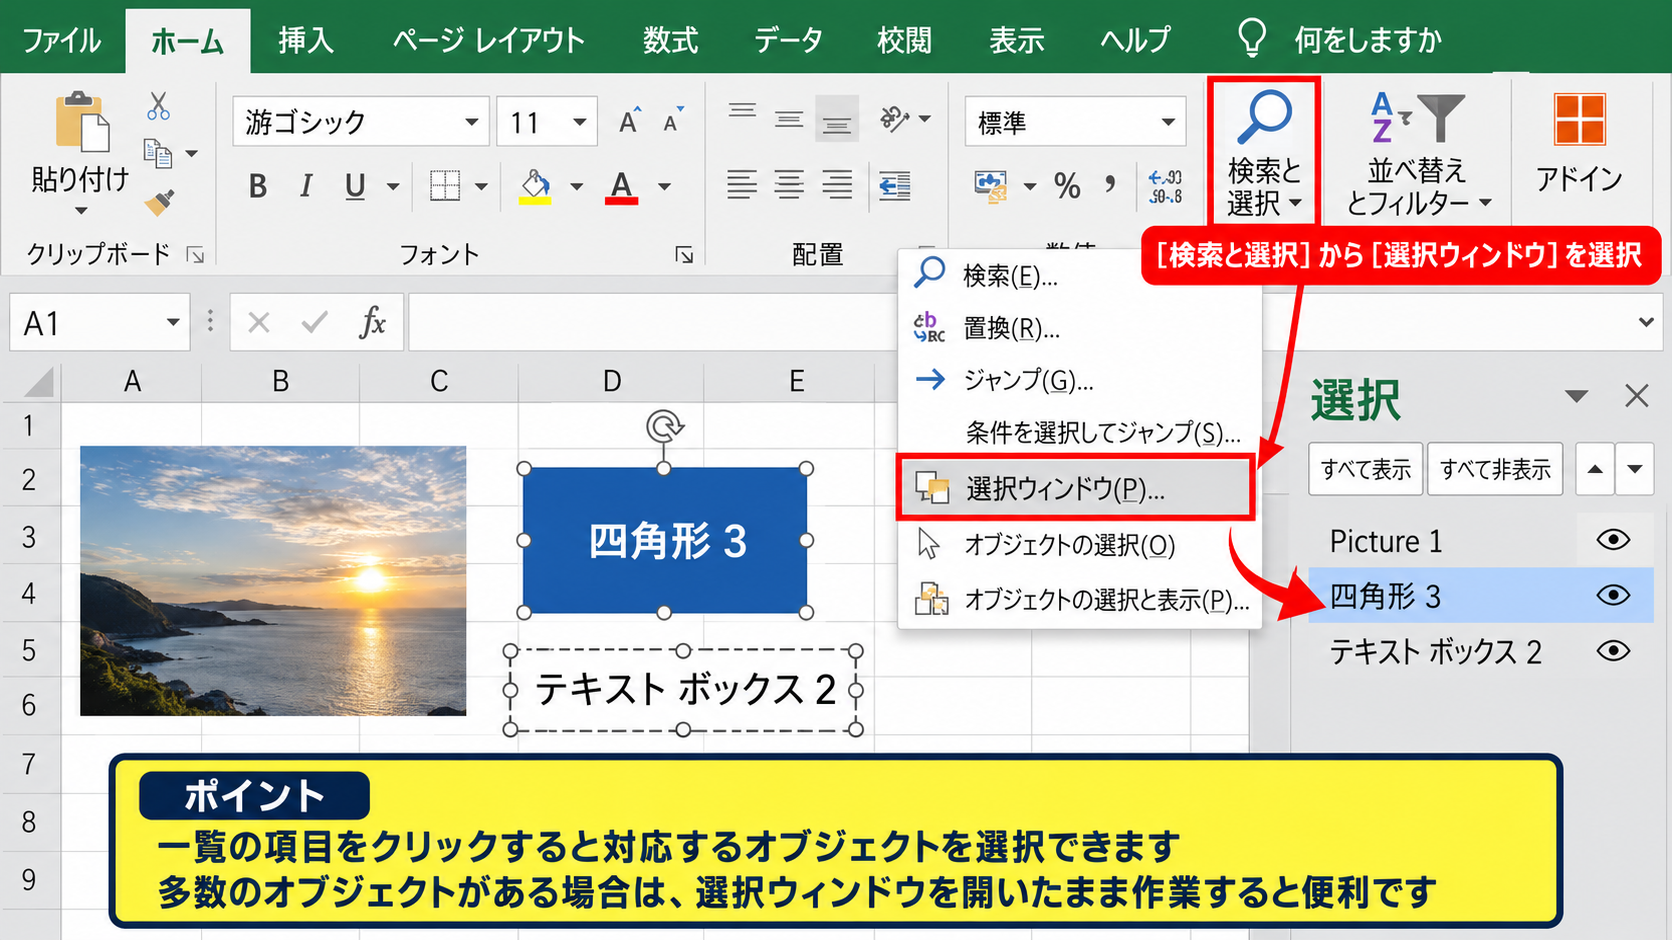Screen dimensions: 1672x940
Task: Center text horizontally
Action: tap(789, 185)
